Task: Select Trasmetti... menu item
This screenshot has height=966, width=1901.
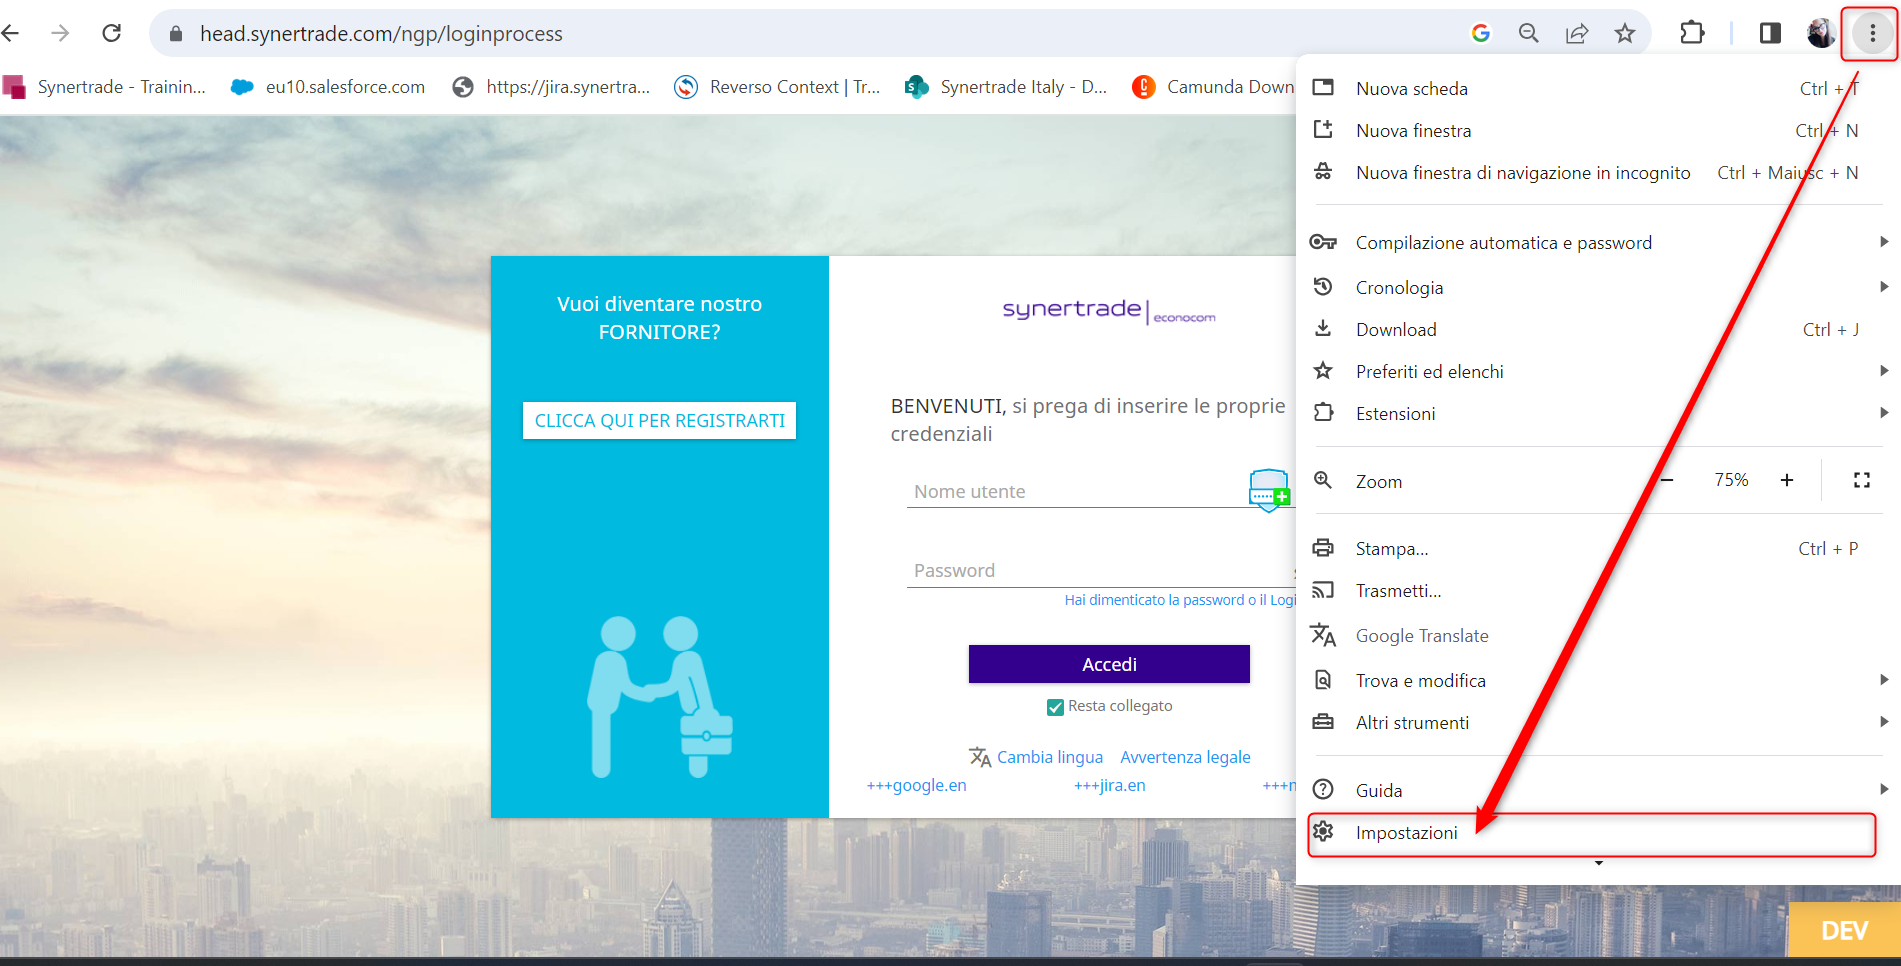Action: [1597, 591]
